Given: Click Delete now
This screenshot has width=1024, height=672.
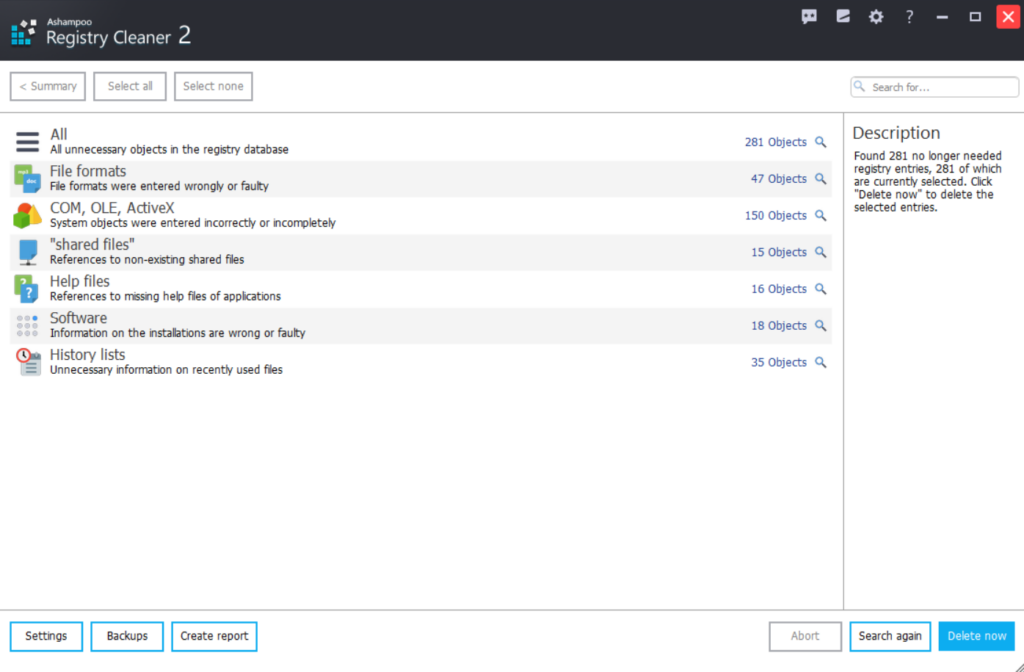Looking at the screenshot, I should click(x=977, y=636).
